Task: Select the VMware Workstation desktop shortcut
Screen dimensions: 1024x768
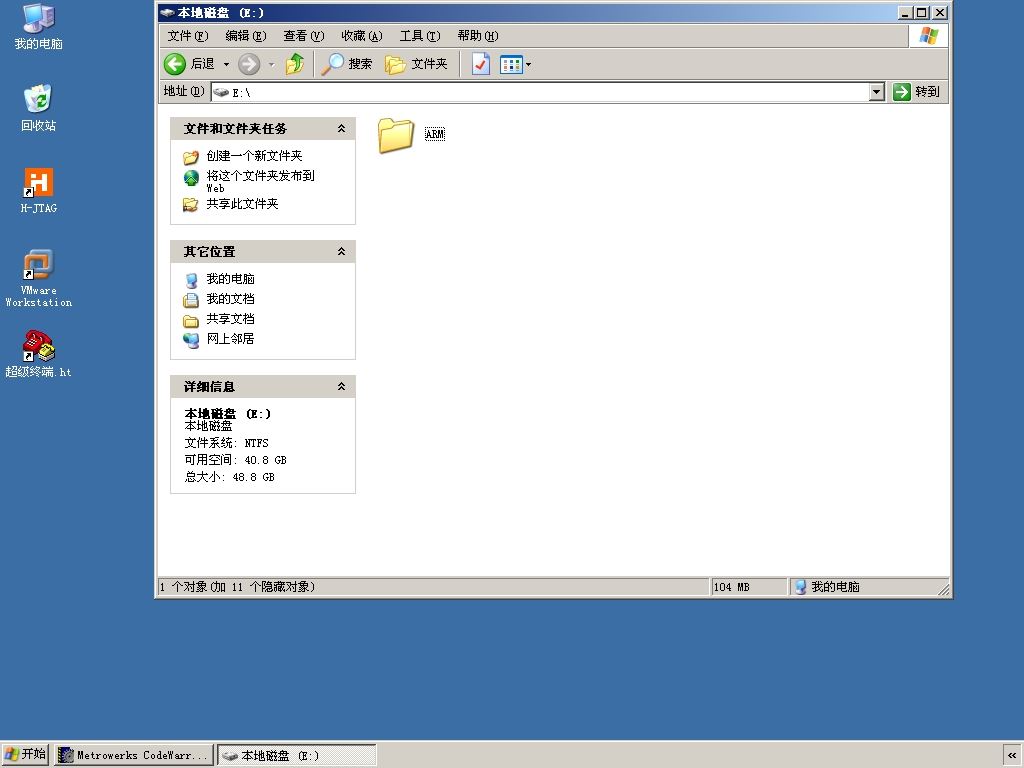Action: point(39,278)
